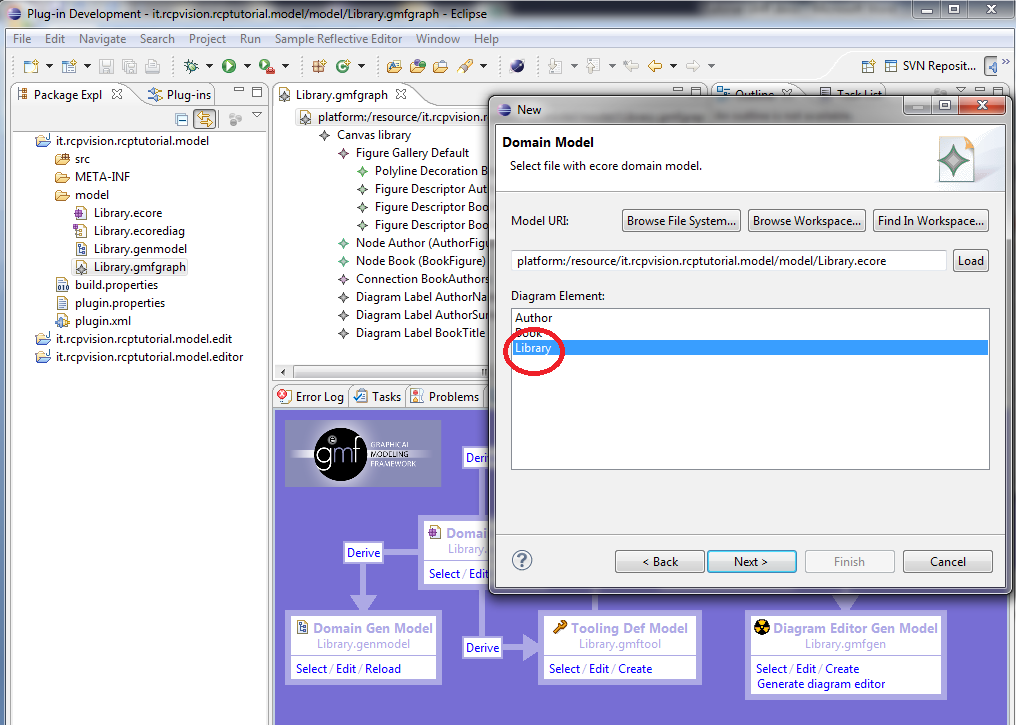Select Author in Diagram Element list
The image size is (1016, 725).
[533, 318]
